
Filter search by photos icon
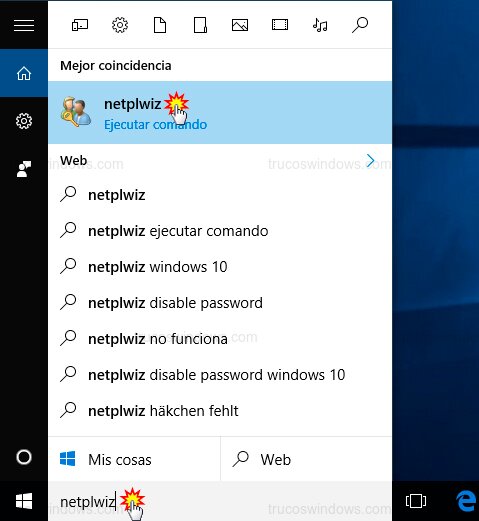(x=240, y=25)
